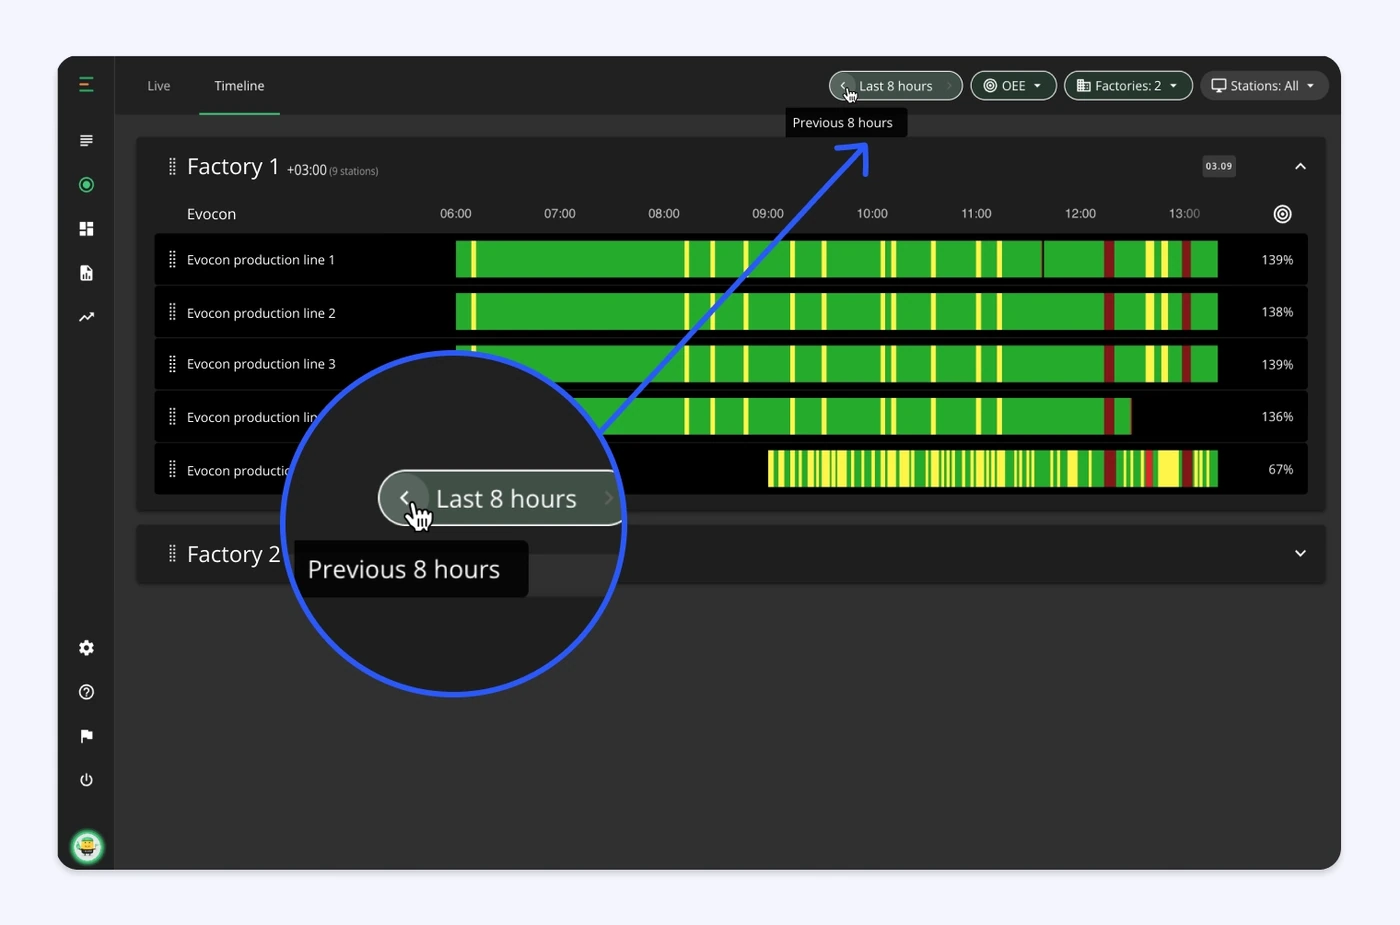
Task: Click the drag handle beside Factory 2
Action: [172, 553]
